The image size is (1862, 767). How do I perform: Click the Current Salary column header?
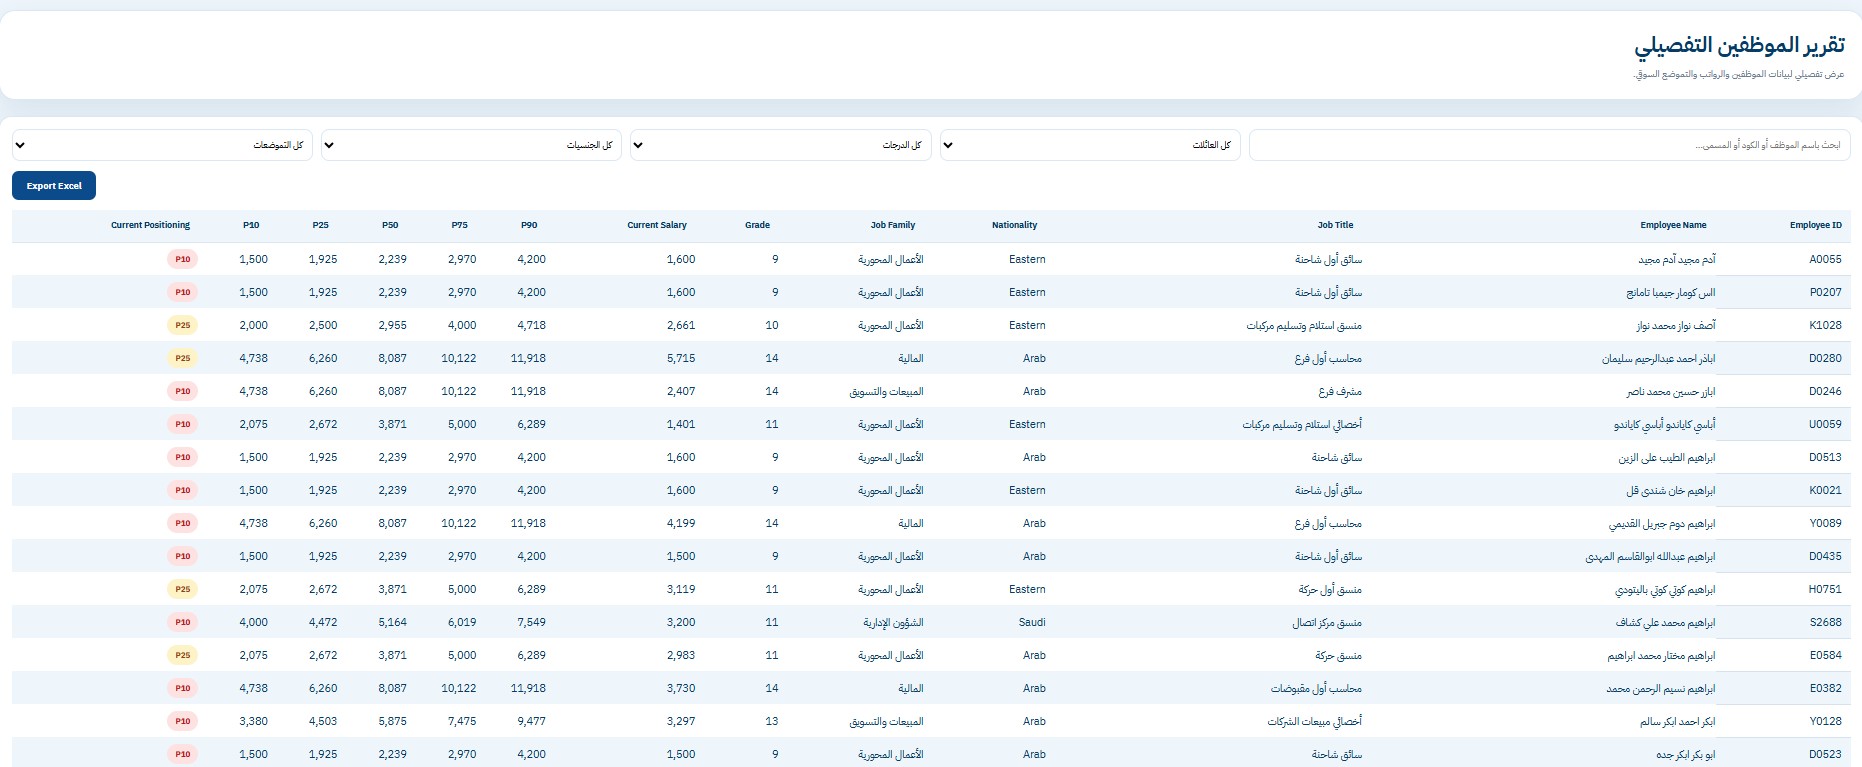(x=657, y=225)
